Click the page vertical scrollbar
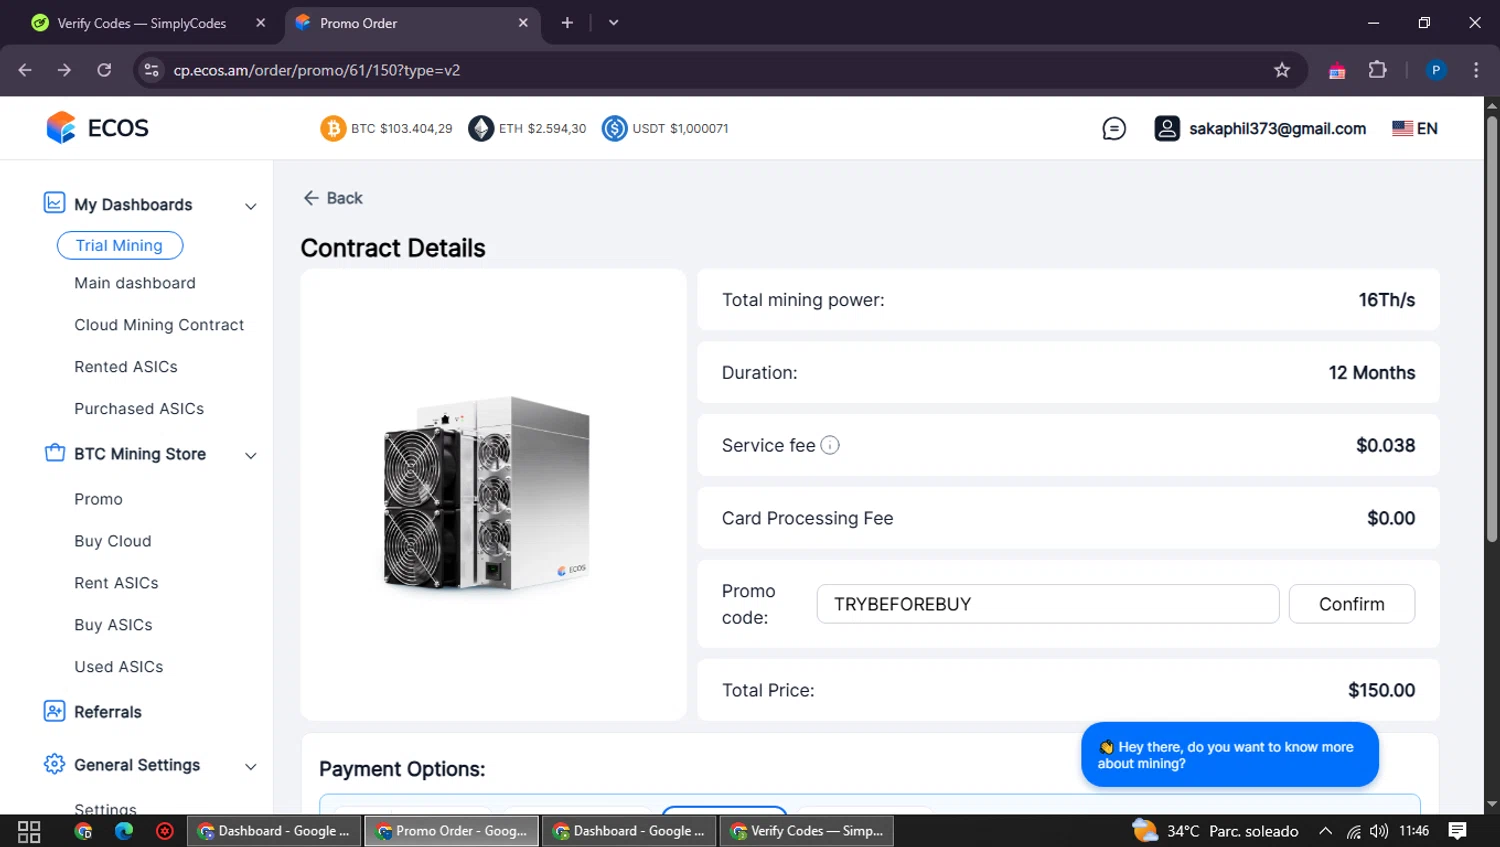The width and height of the screenshot is (1500, 847). [1491, 330]
